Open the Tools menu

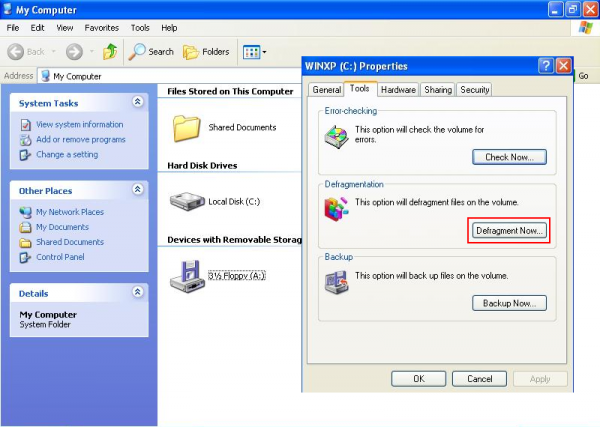coord(140,28)
